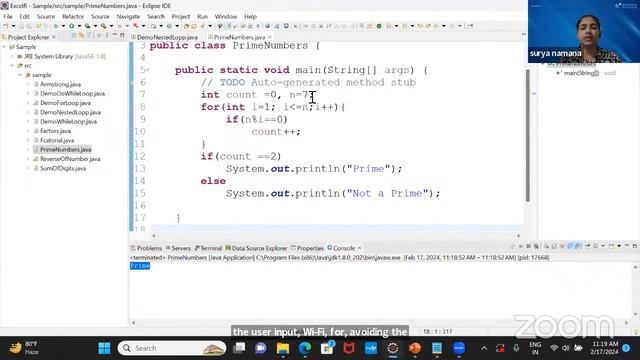Click the Eclipse icon on the taskbar
Image resolution: width=640 pixels, height=360 pixels.
pos(393,348)
